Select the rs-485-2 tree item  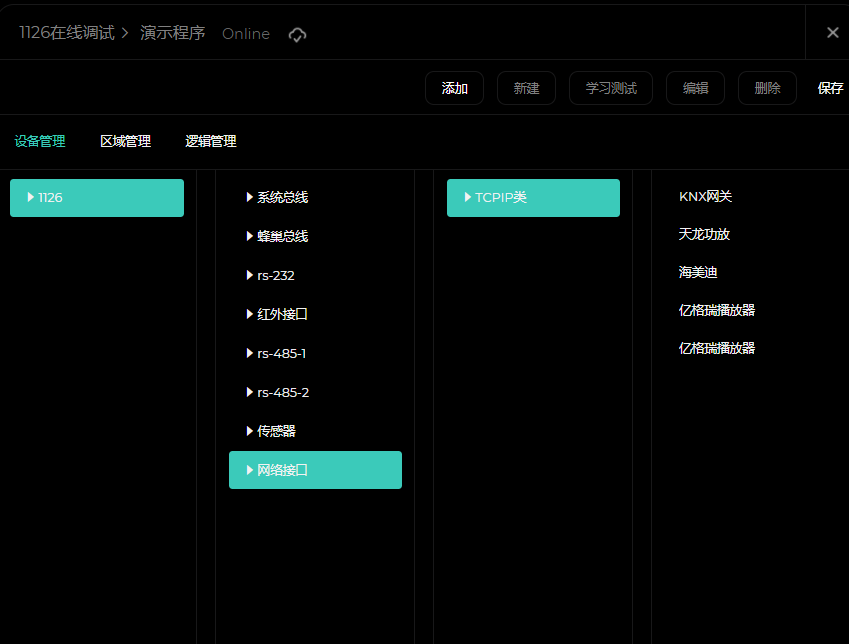pyautogui.click(x=283, y=392)
